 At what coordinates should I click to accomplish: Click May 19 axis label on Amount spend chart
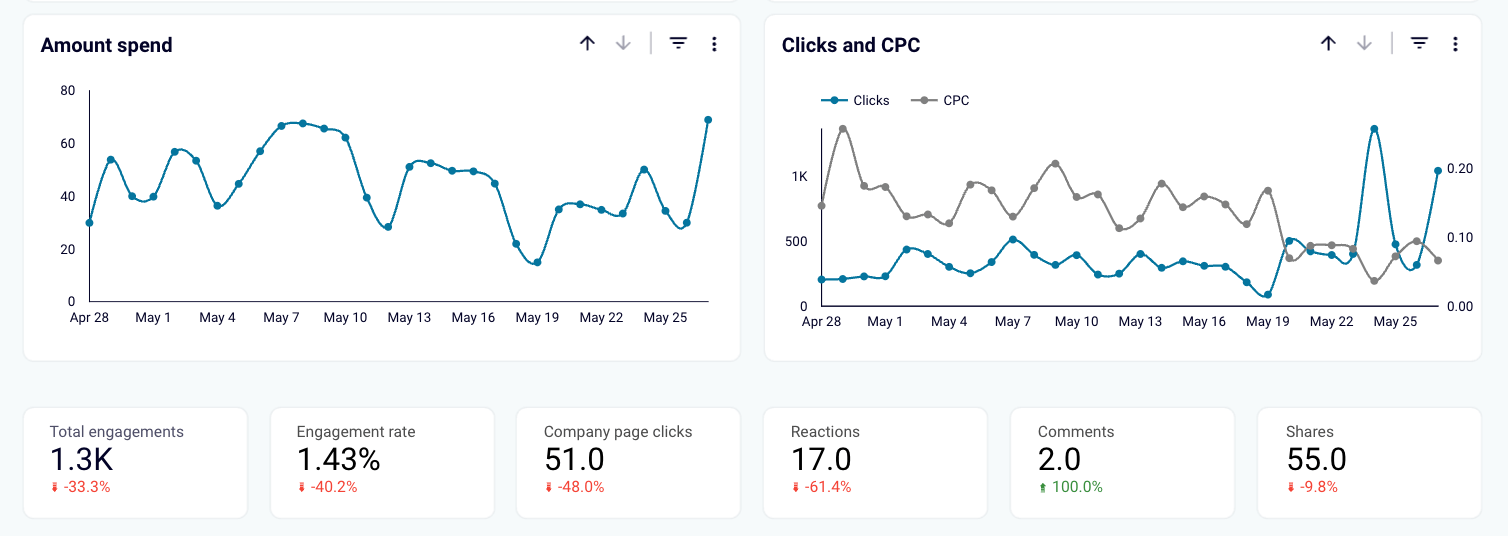(537, 318)
